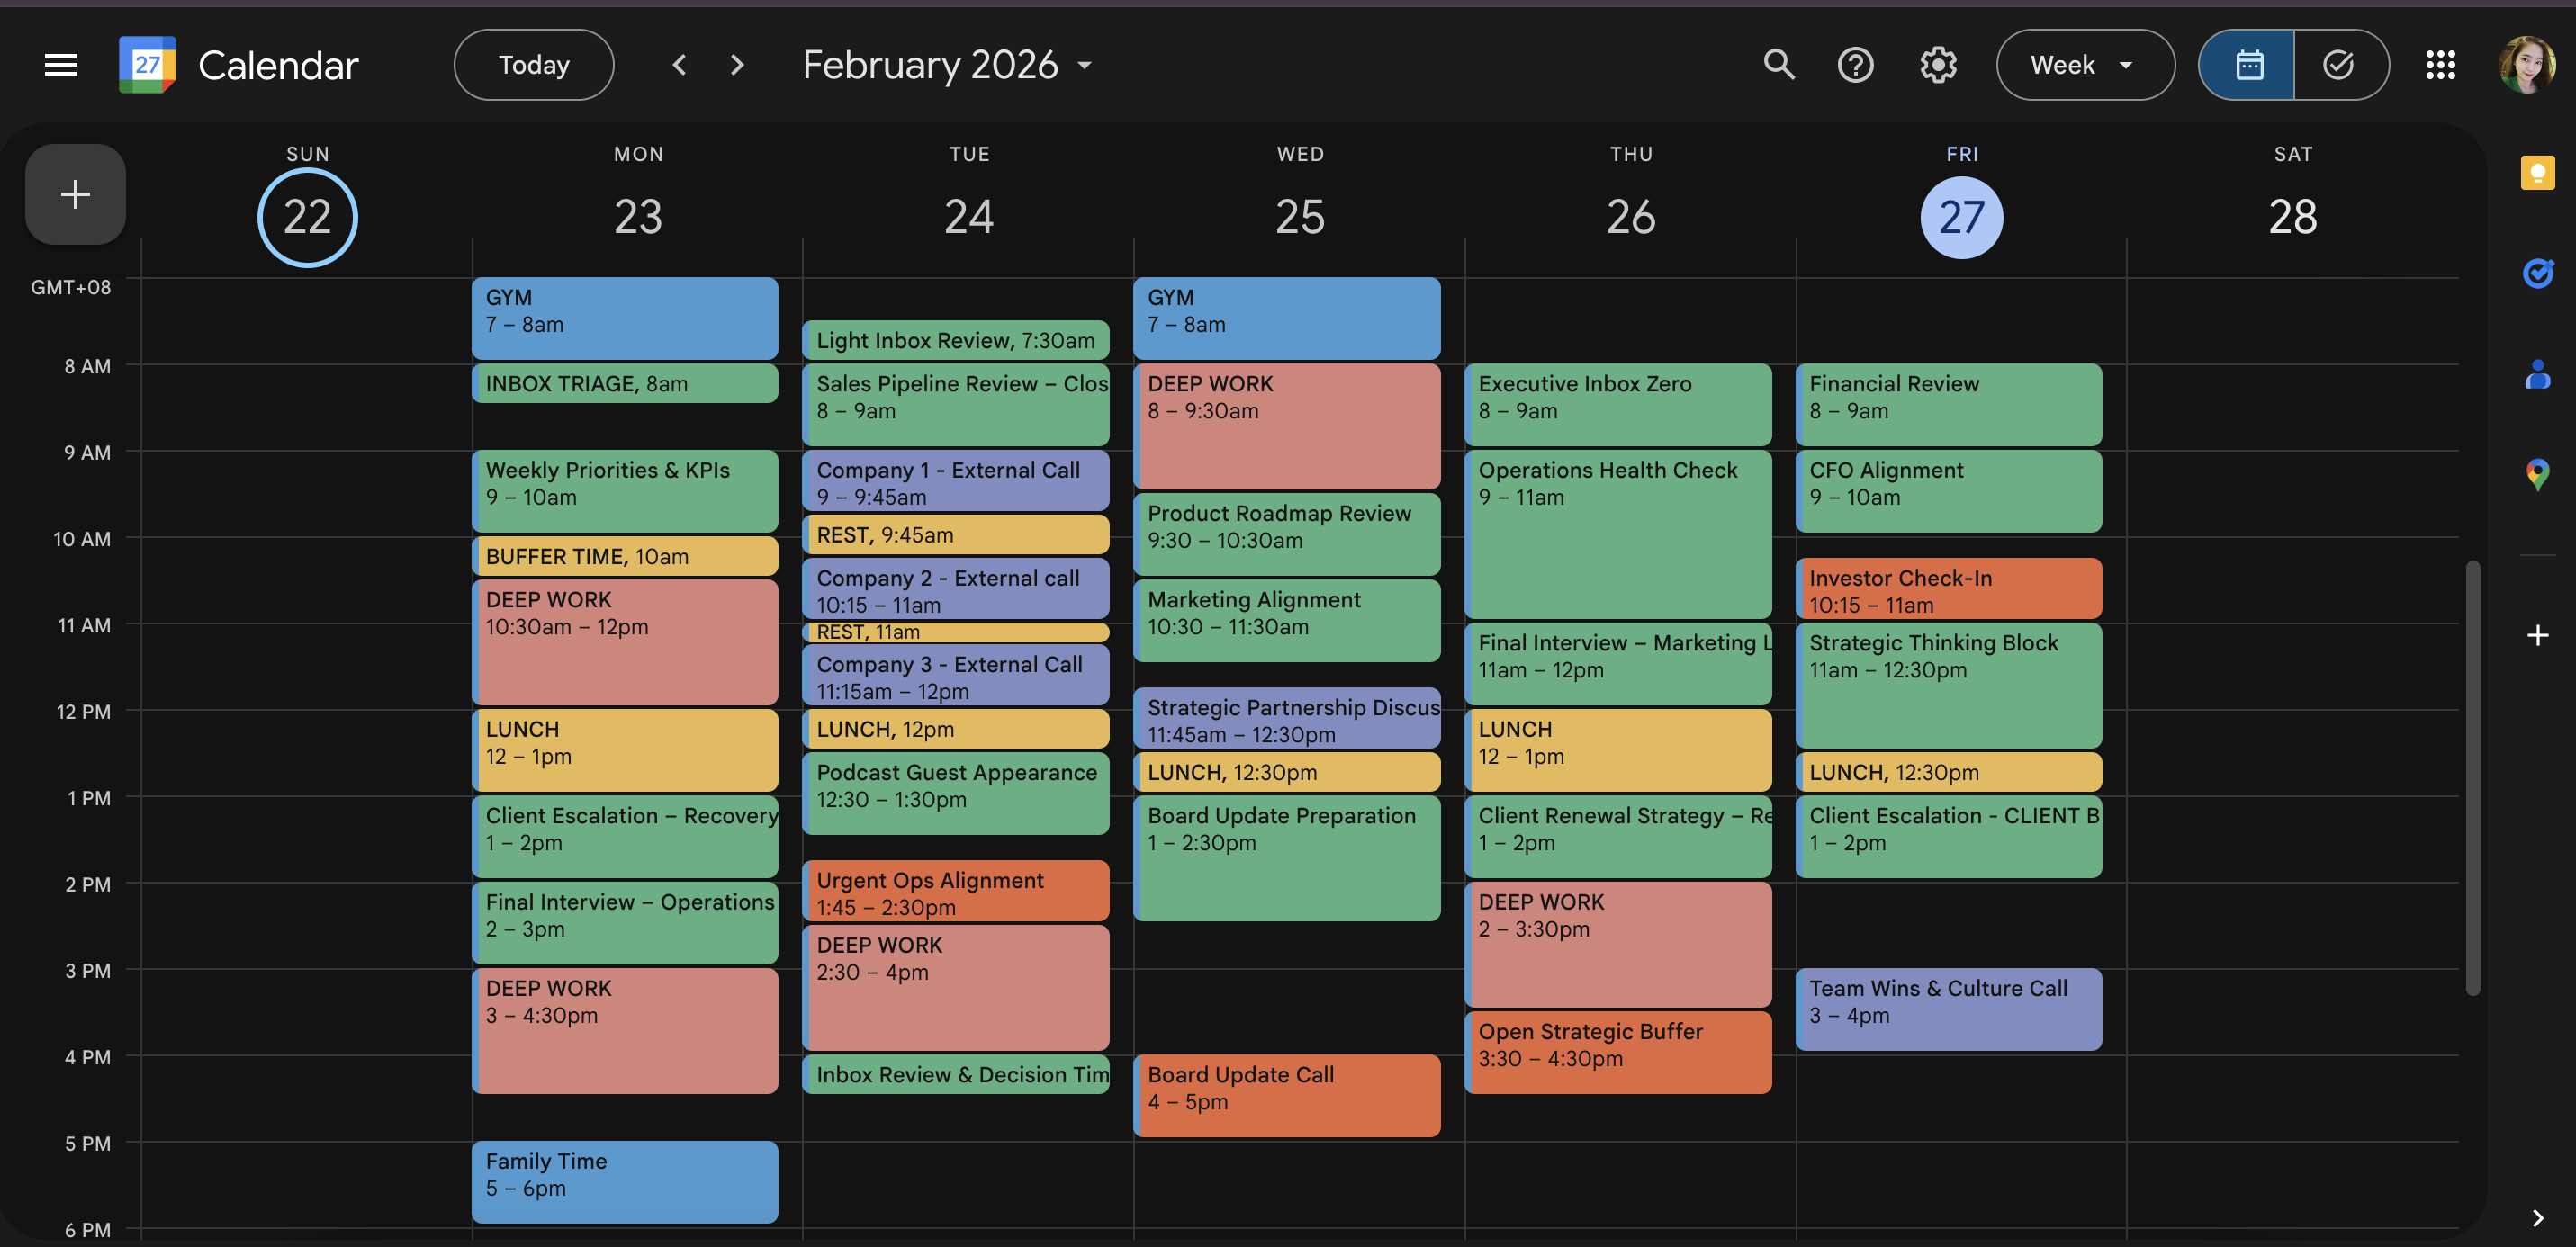Open the Investor Check-In event
The height and width of the screenshot is (1247, 2576).
(x=1947, y=590)
